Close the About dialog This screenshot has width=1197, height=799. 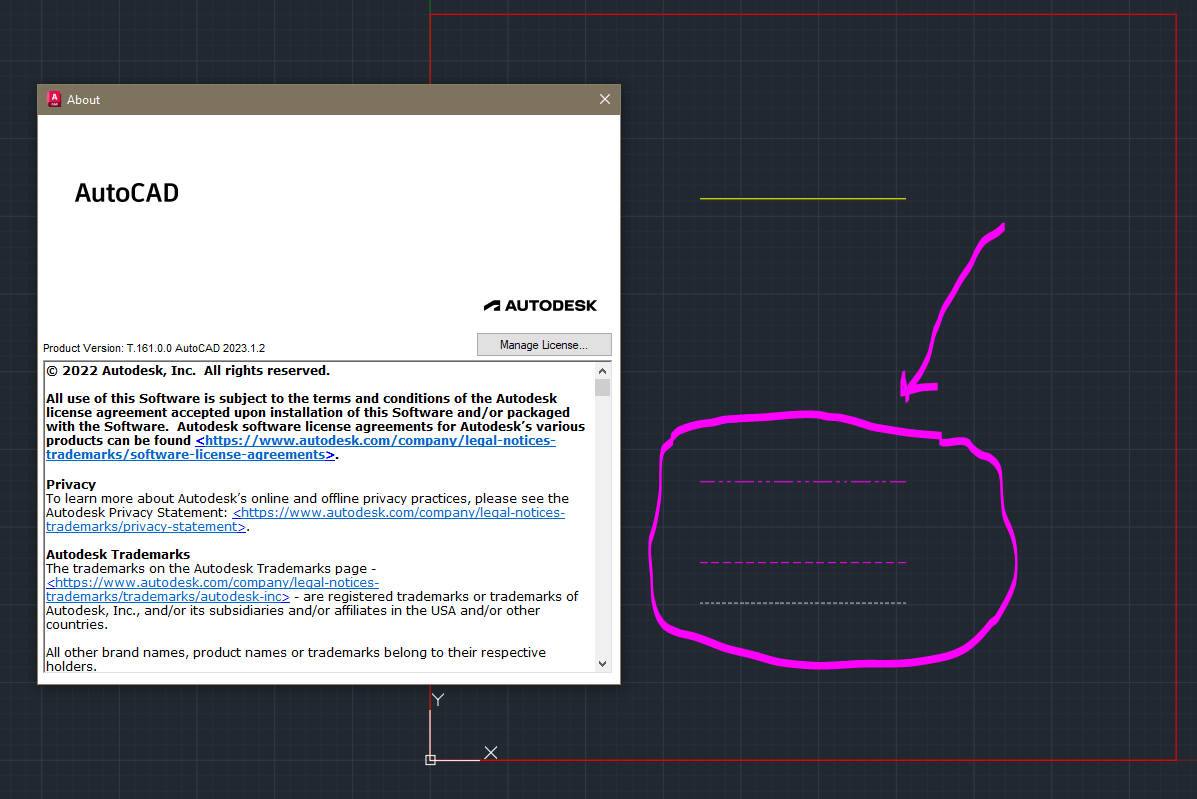pos(604,99)
